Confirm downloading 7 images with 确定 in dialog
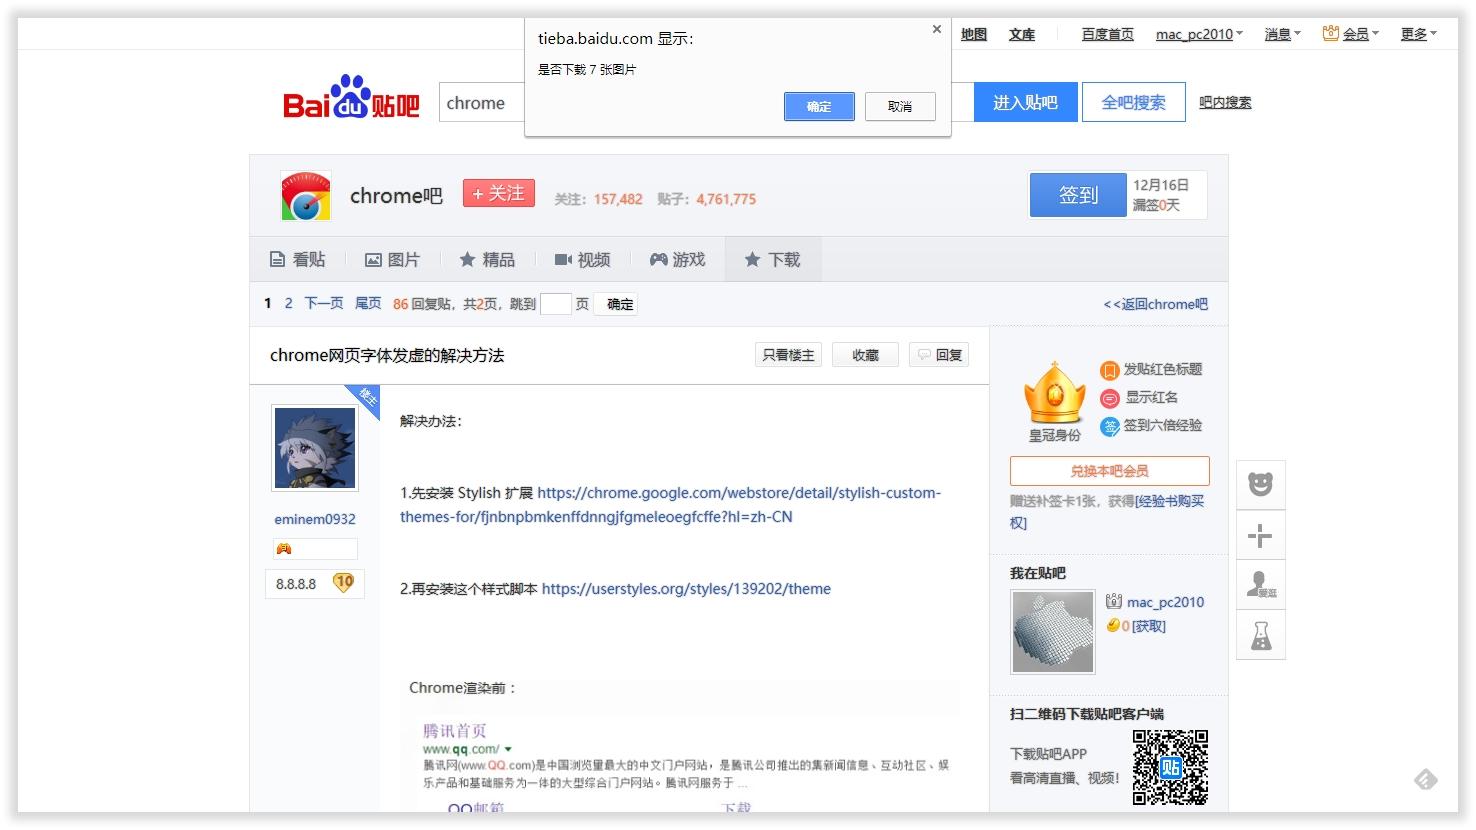The height and width of the screenshot is (830, 1476). [819, 106]
